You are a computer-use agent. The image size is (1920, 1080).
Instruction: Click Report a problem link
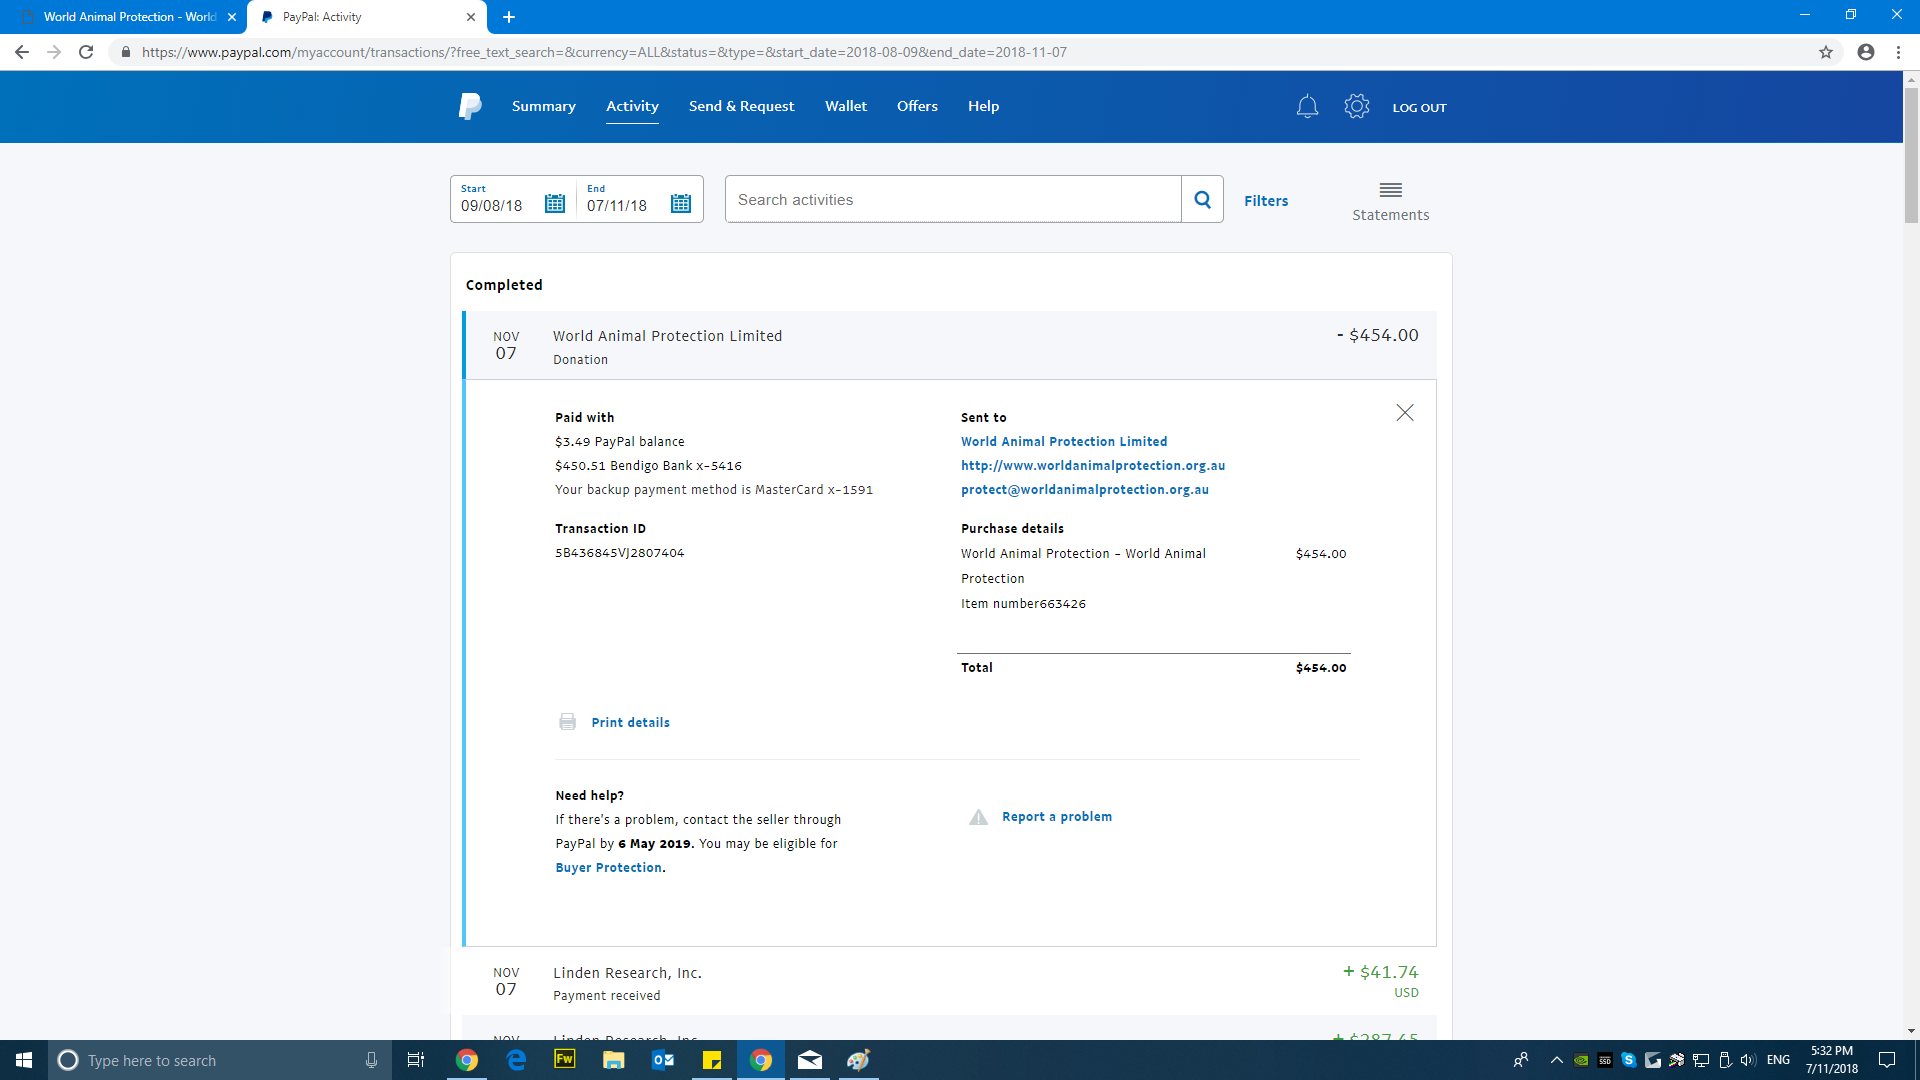[x=1057, y=817]
